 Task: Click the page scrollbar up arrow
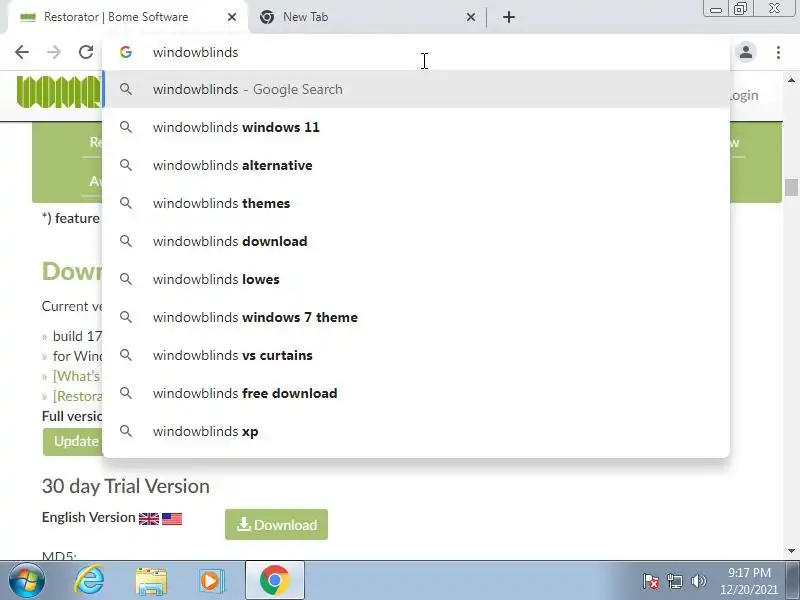[791, 80]
